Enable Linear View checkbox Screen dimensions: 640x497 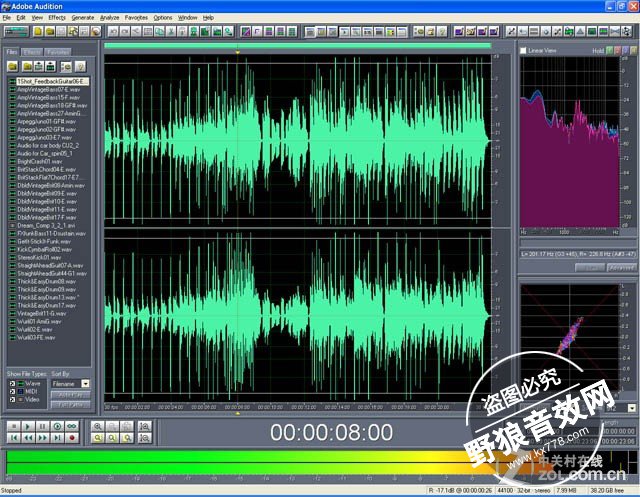click(523, 51)
